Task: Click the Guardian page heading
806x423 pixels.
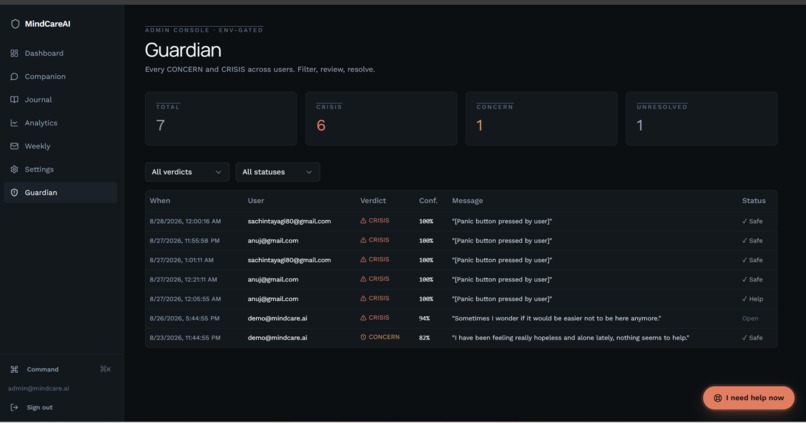Action: [183, 50]
